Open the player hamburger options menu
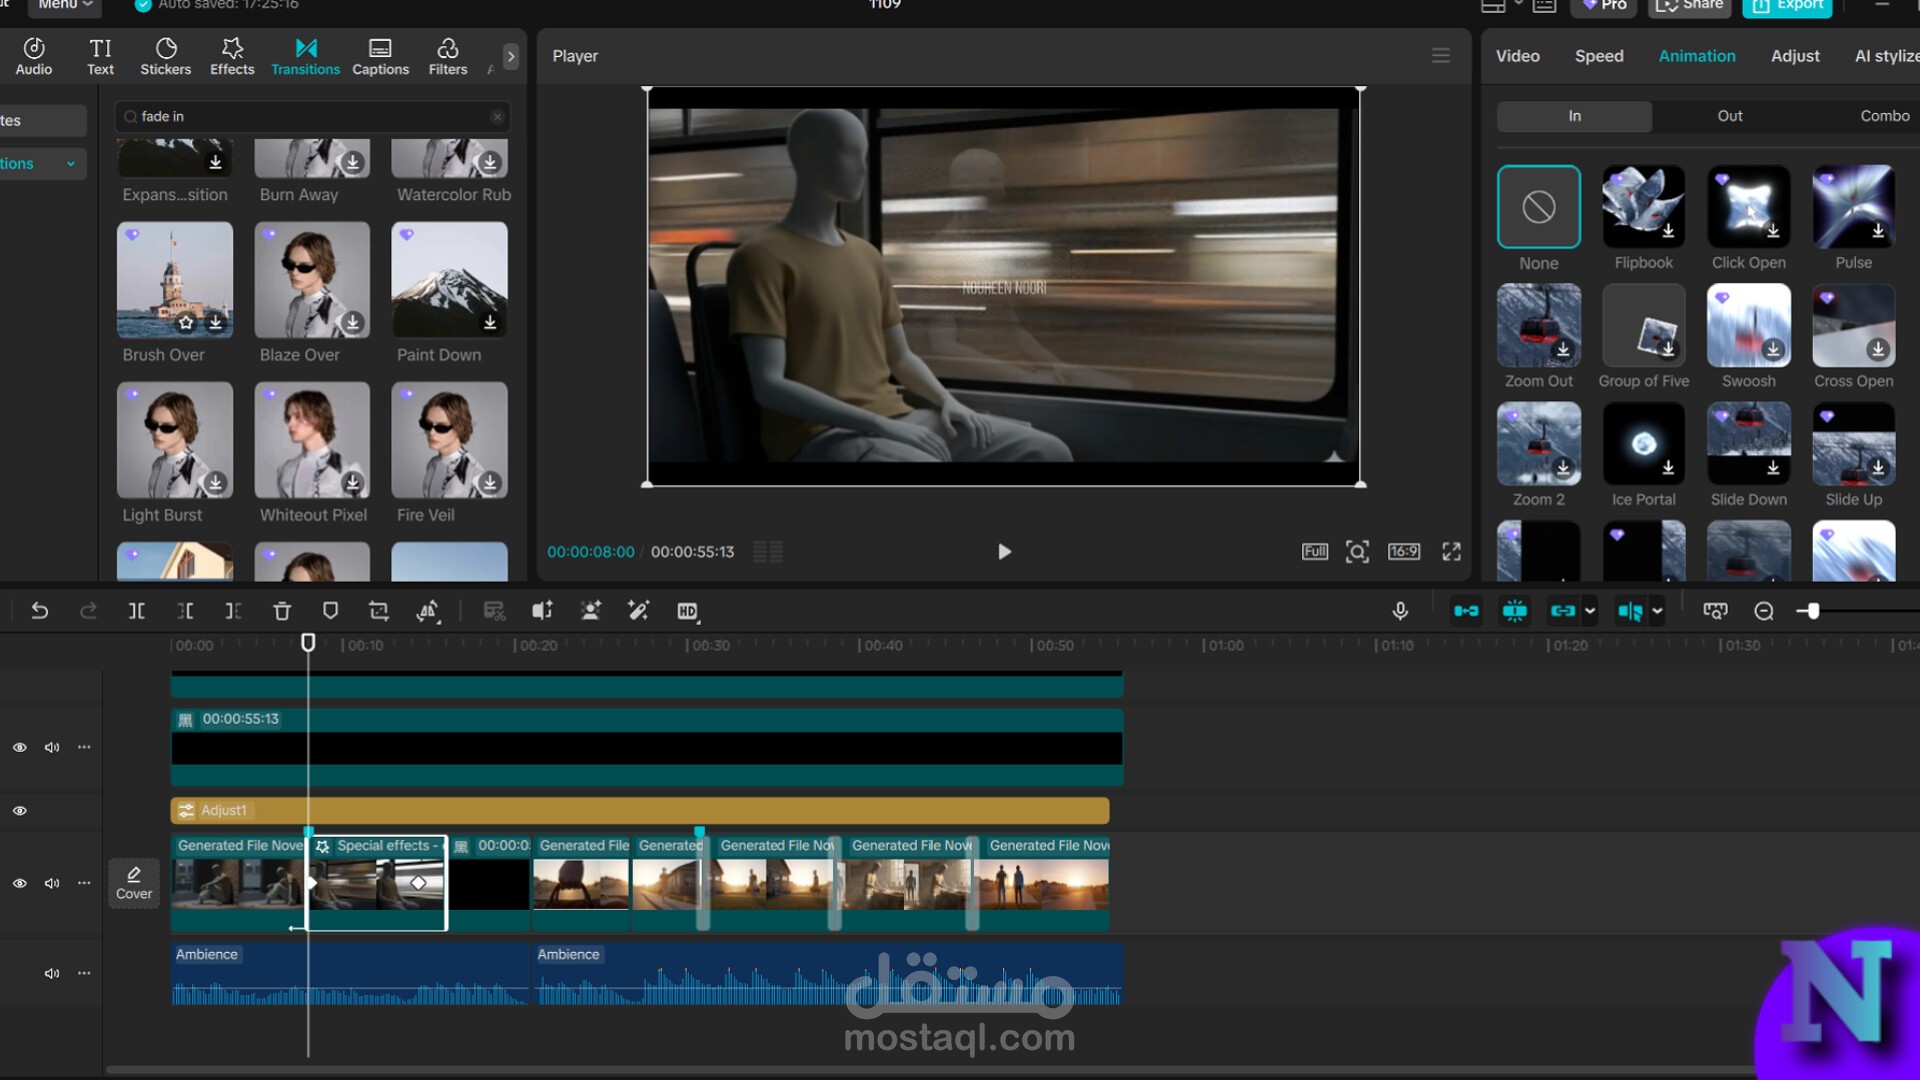 pyautogui.click(x=1441, y=56)
